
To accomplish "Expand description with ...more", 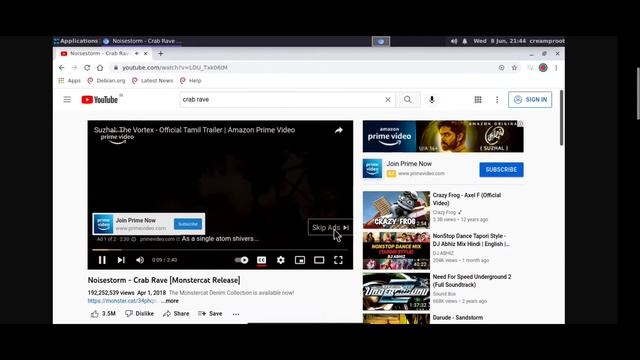I will click(170, 301).
